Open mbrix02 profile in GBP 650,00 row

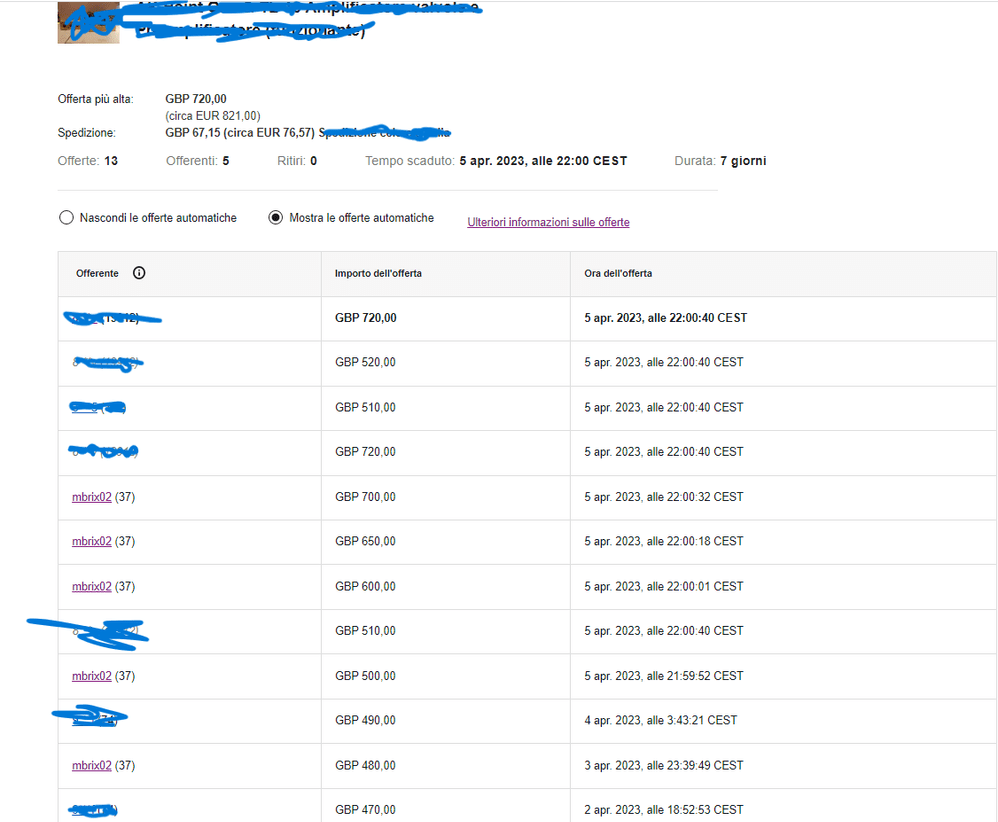[x=92, y=541]
